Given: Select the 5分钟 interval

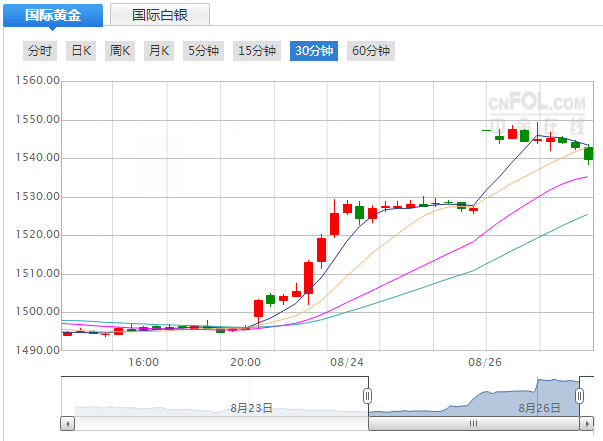Looking at the screenshot, I should click(x=203, y=51).
